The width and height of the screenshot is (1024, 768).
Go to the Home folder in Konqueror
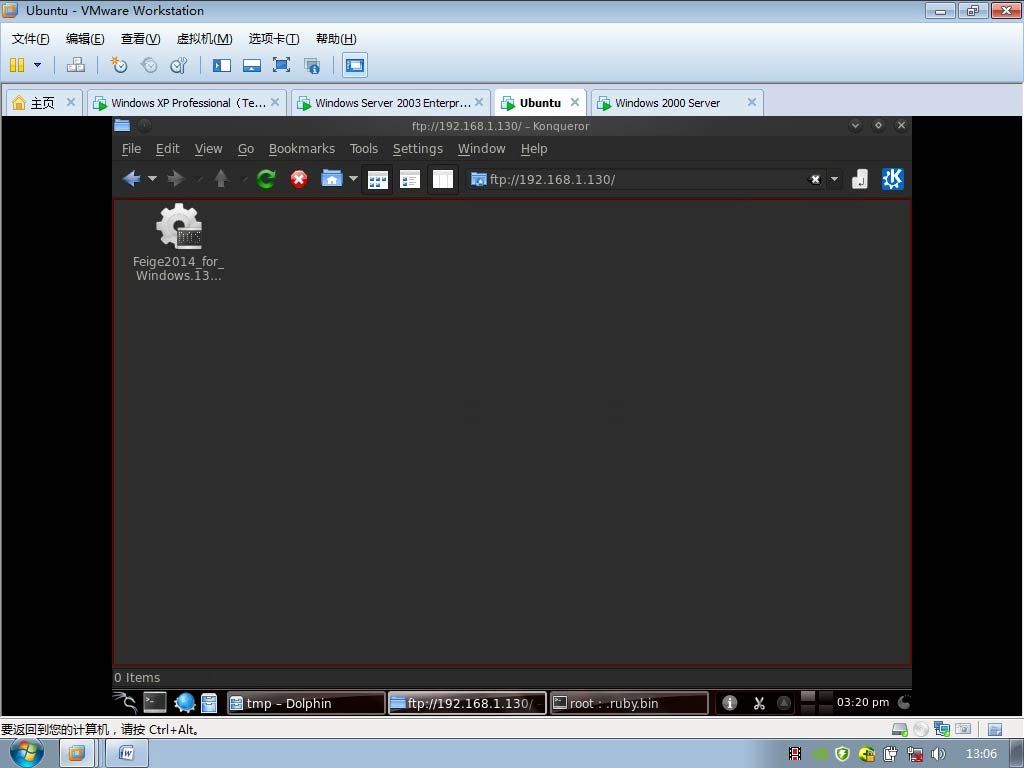(x=332, y=178)
